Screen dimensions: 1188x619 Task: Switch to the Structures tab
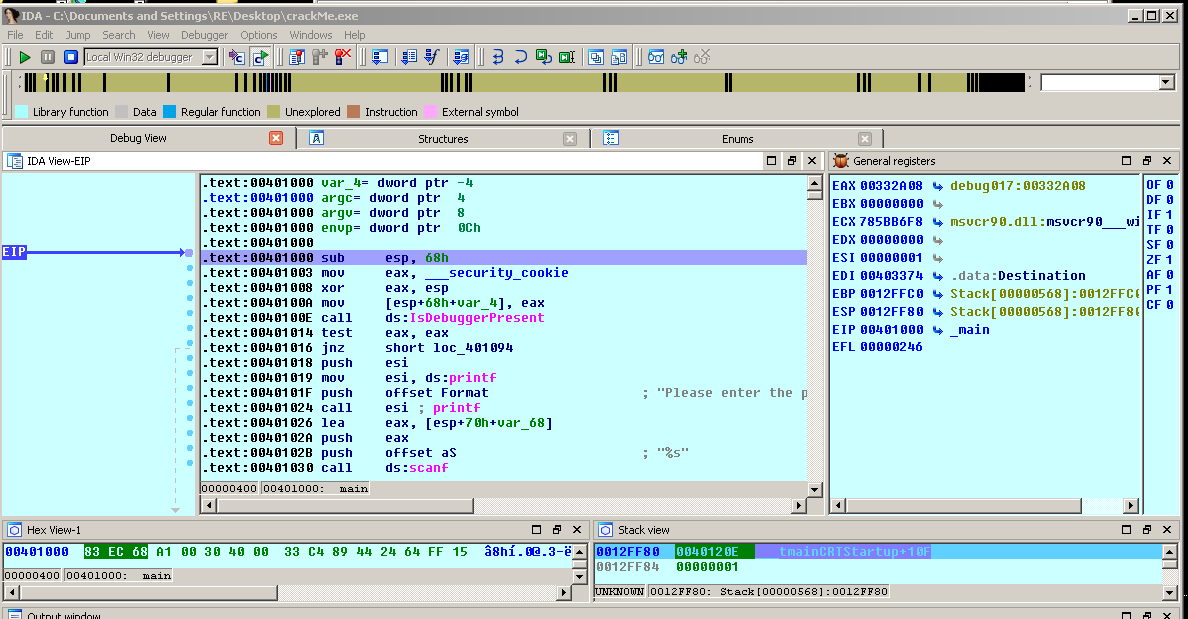click(442, 139)
